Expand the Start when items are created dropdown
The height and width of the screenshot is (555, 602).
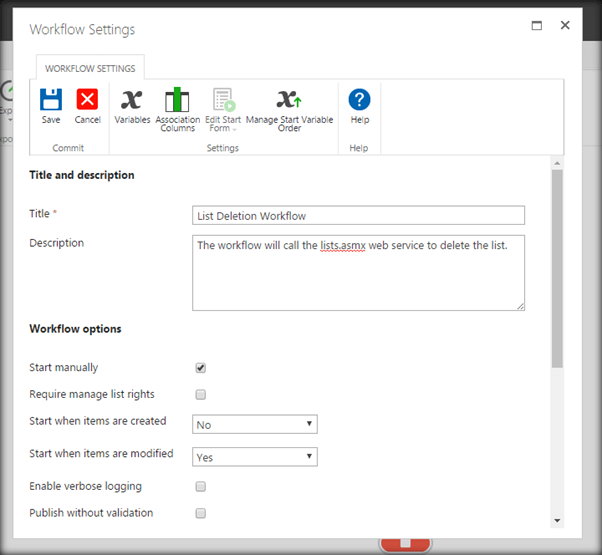click(x=254, y=424)
